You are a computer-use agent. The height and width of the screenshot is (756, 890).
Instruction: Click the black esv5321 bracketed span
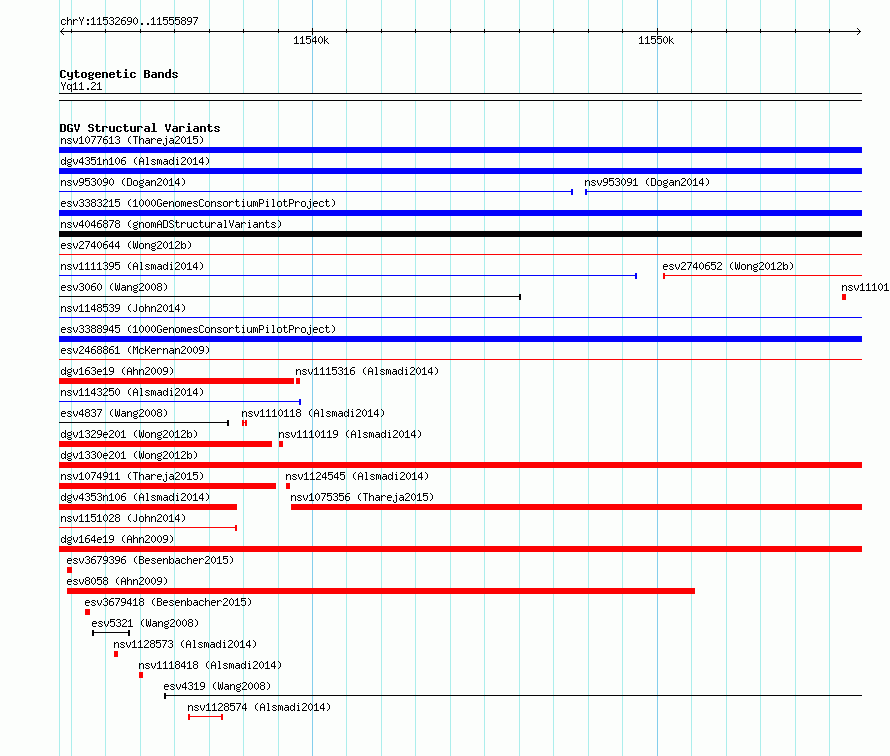click(111, 633)
